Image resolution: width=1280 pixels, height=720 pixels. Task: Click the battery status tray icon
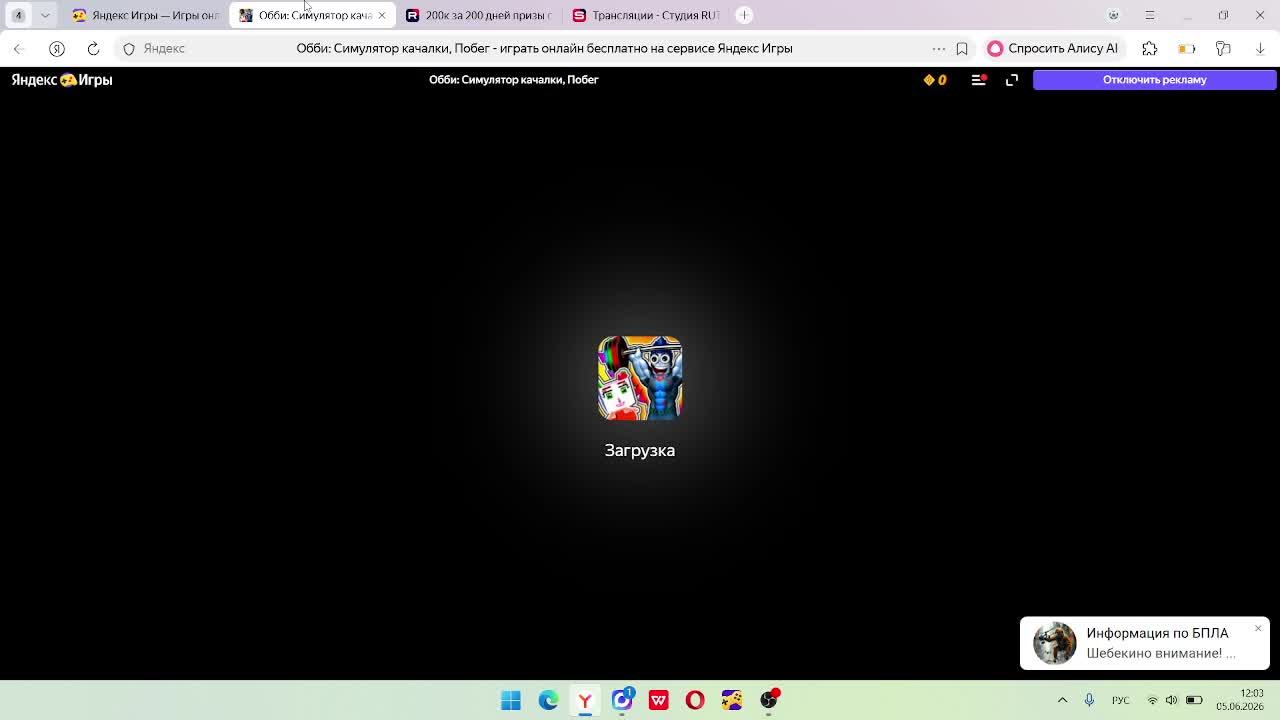point(1193,700)
